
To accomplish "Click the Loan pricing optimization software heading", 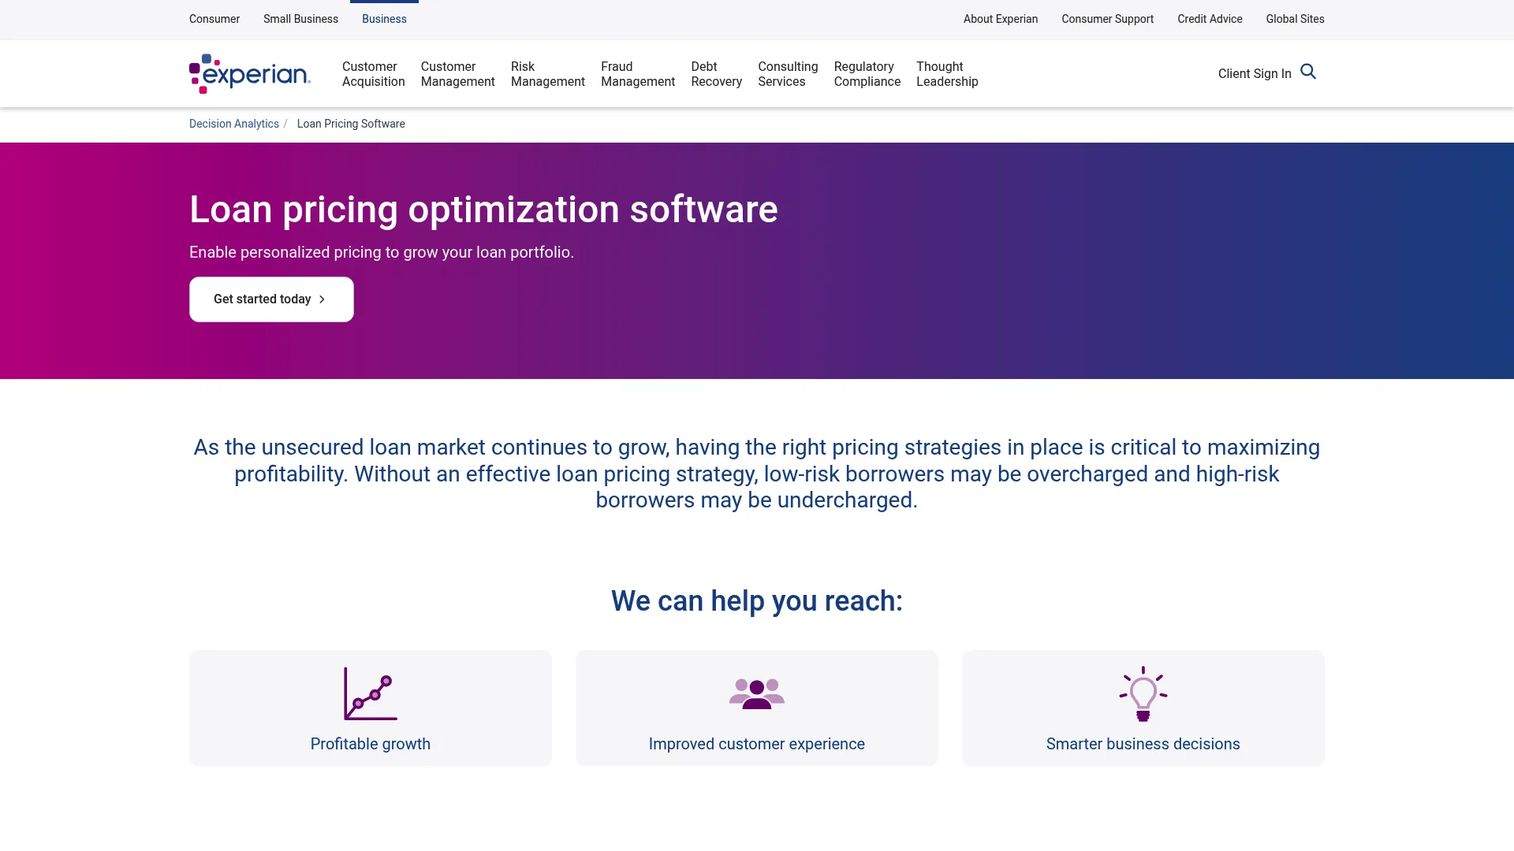I will [x=483, y=209].
